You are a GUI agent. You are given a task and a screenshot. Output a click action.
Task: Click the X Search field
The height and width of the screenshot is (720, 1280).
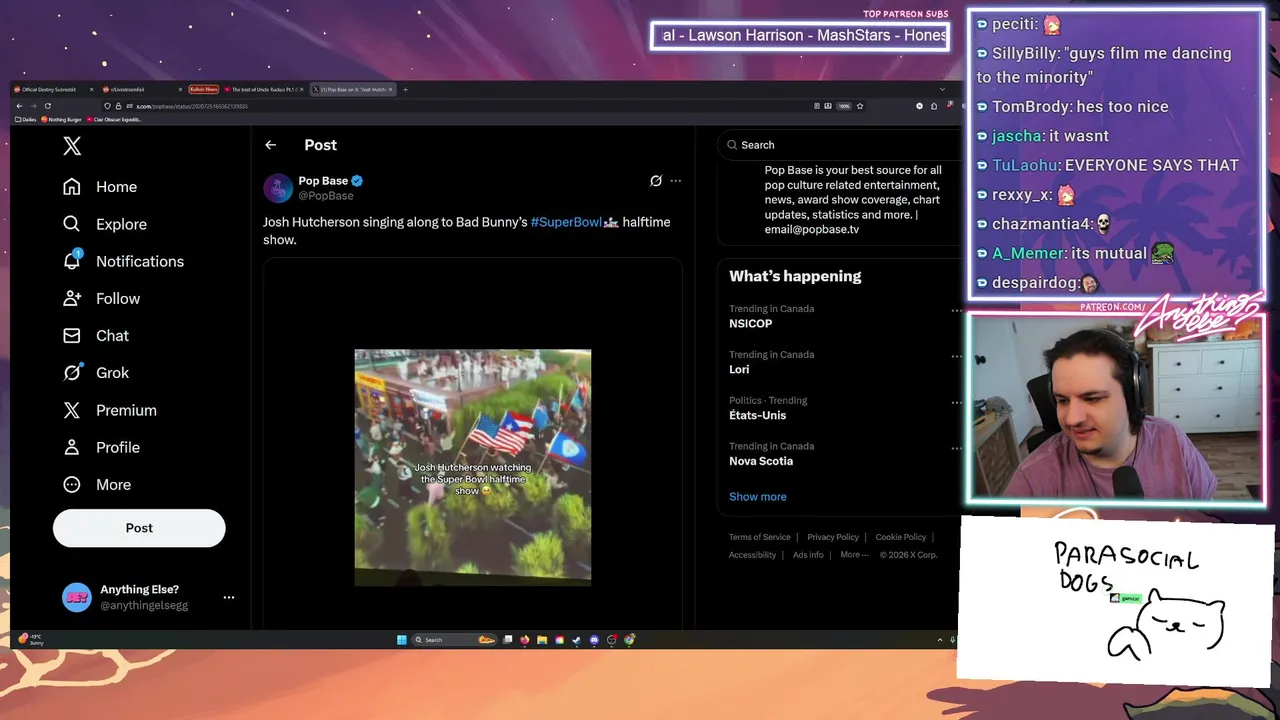click(x=840, y=145)
